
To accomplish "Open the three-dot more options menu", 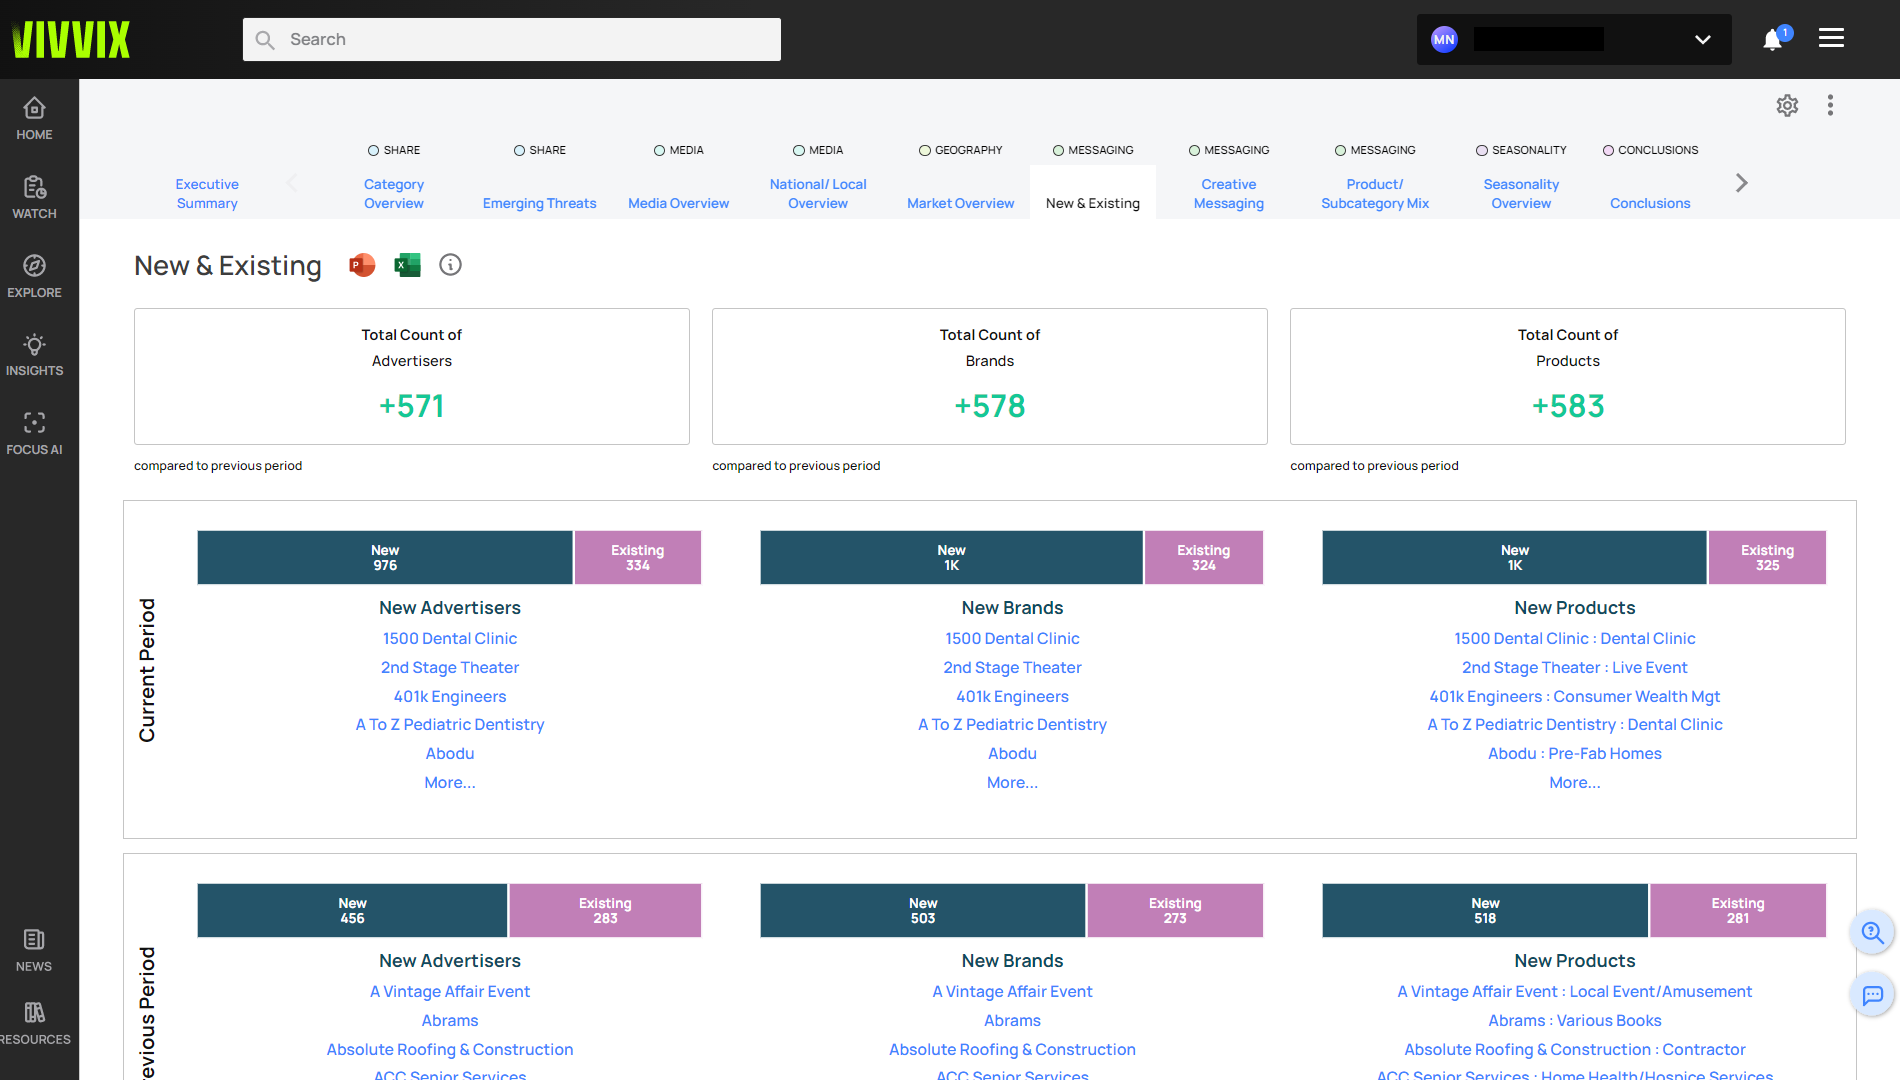I will pos(1830,106).
